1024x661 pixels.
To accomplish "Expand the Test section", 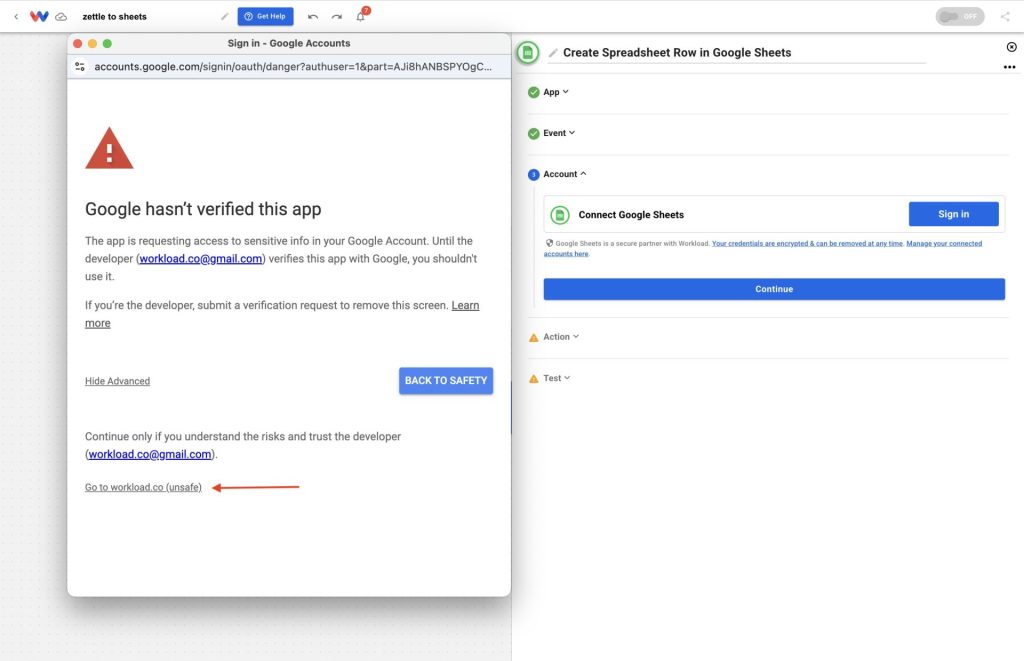I will tap(556, 378).
